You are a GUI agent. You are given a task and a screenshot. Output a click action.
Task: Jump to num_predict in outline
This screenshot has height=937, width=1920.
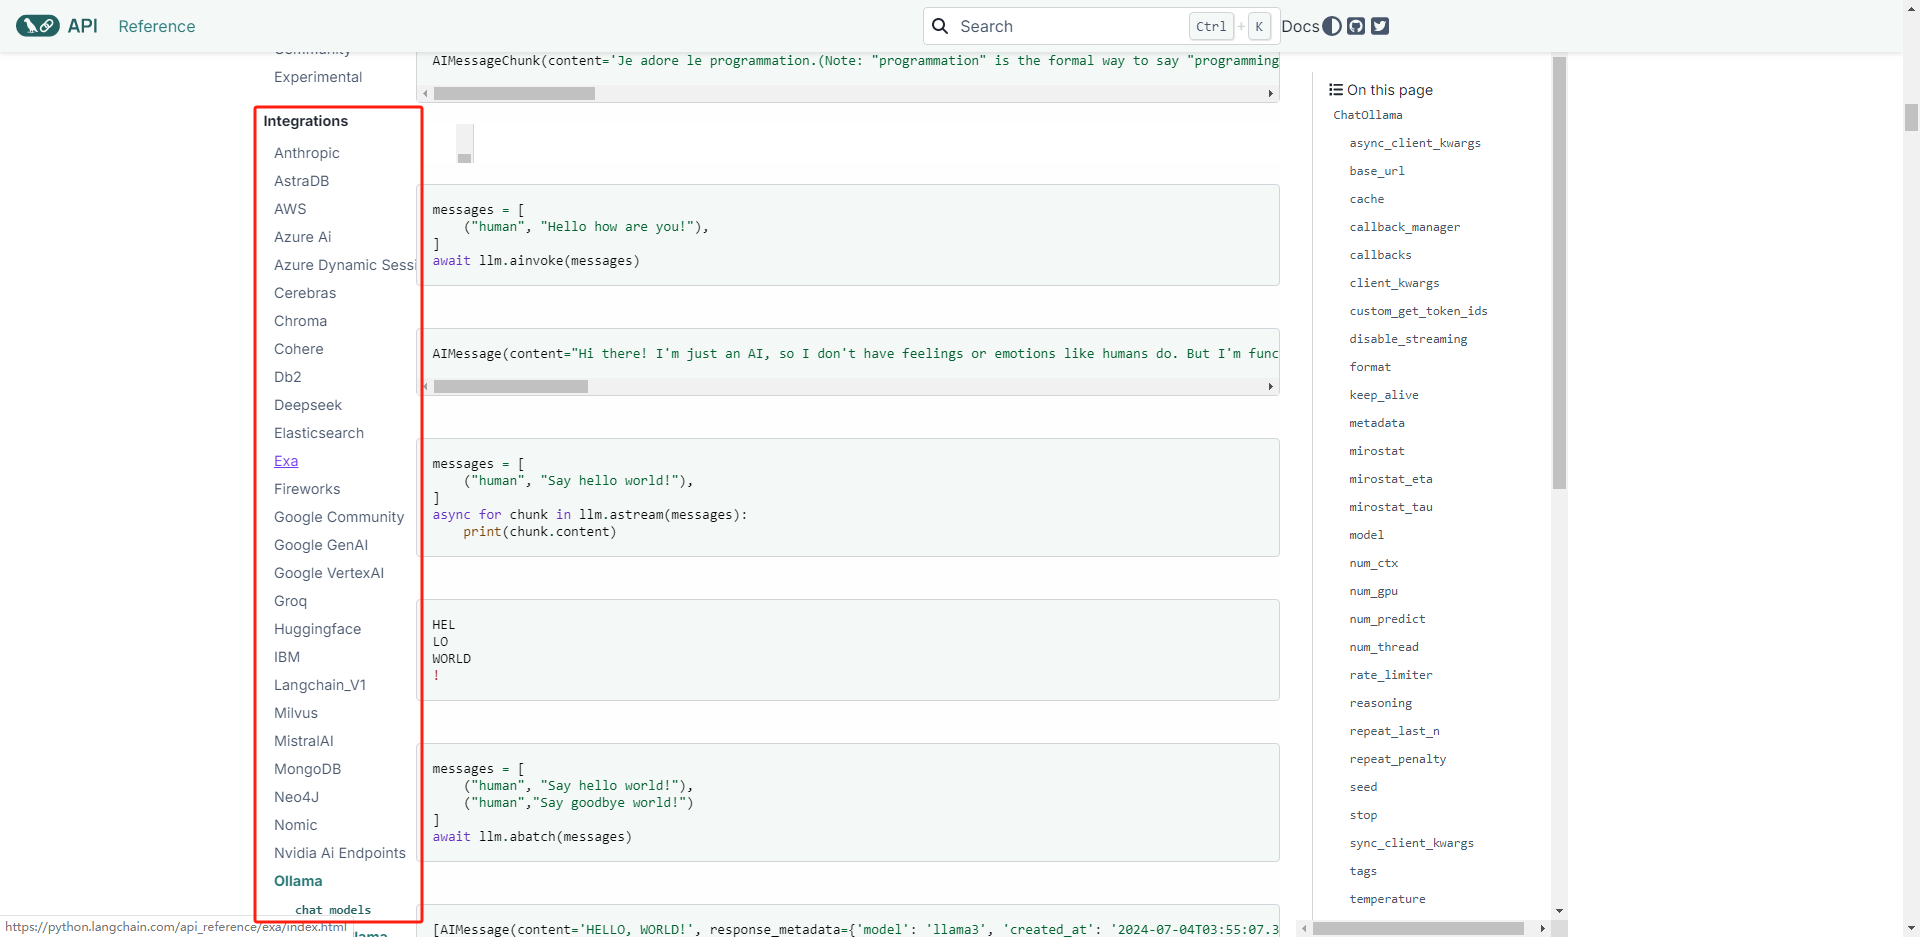1388,619
